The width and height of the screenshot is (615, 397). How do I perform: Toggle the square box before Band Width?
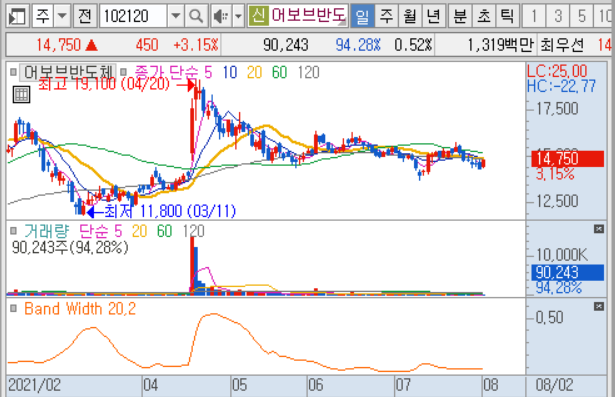13,309
